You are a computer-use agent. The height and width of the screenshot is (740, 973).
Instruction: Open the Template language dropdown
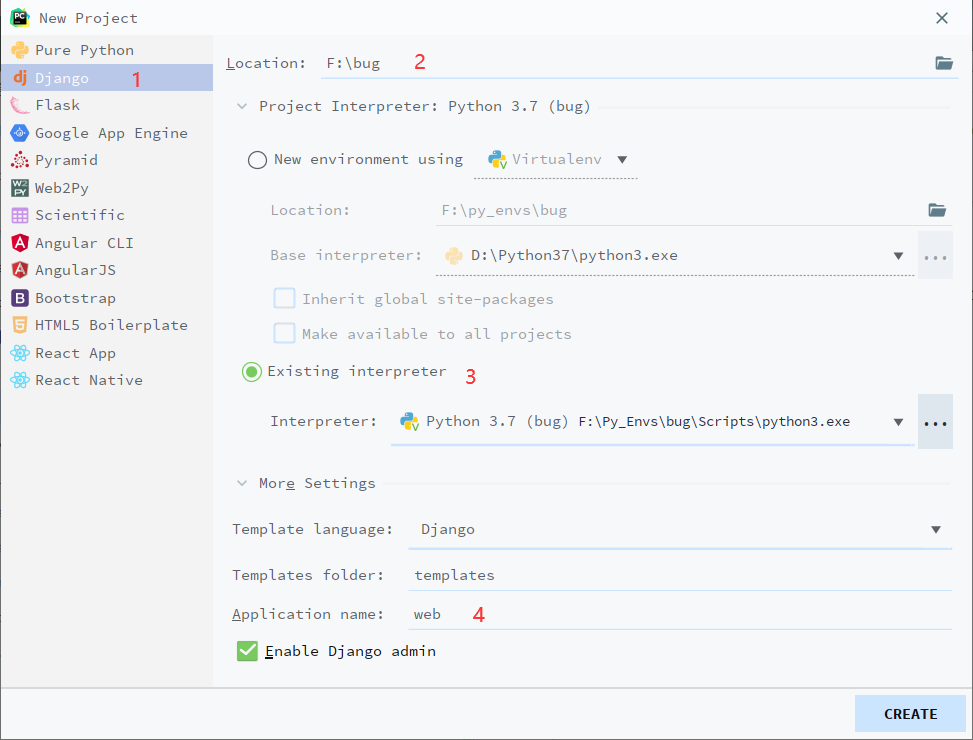[935, 530]
